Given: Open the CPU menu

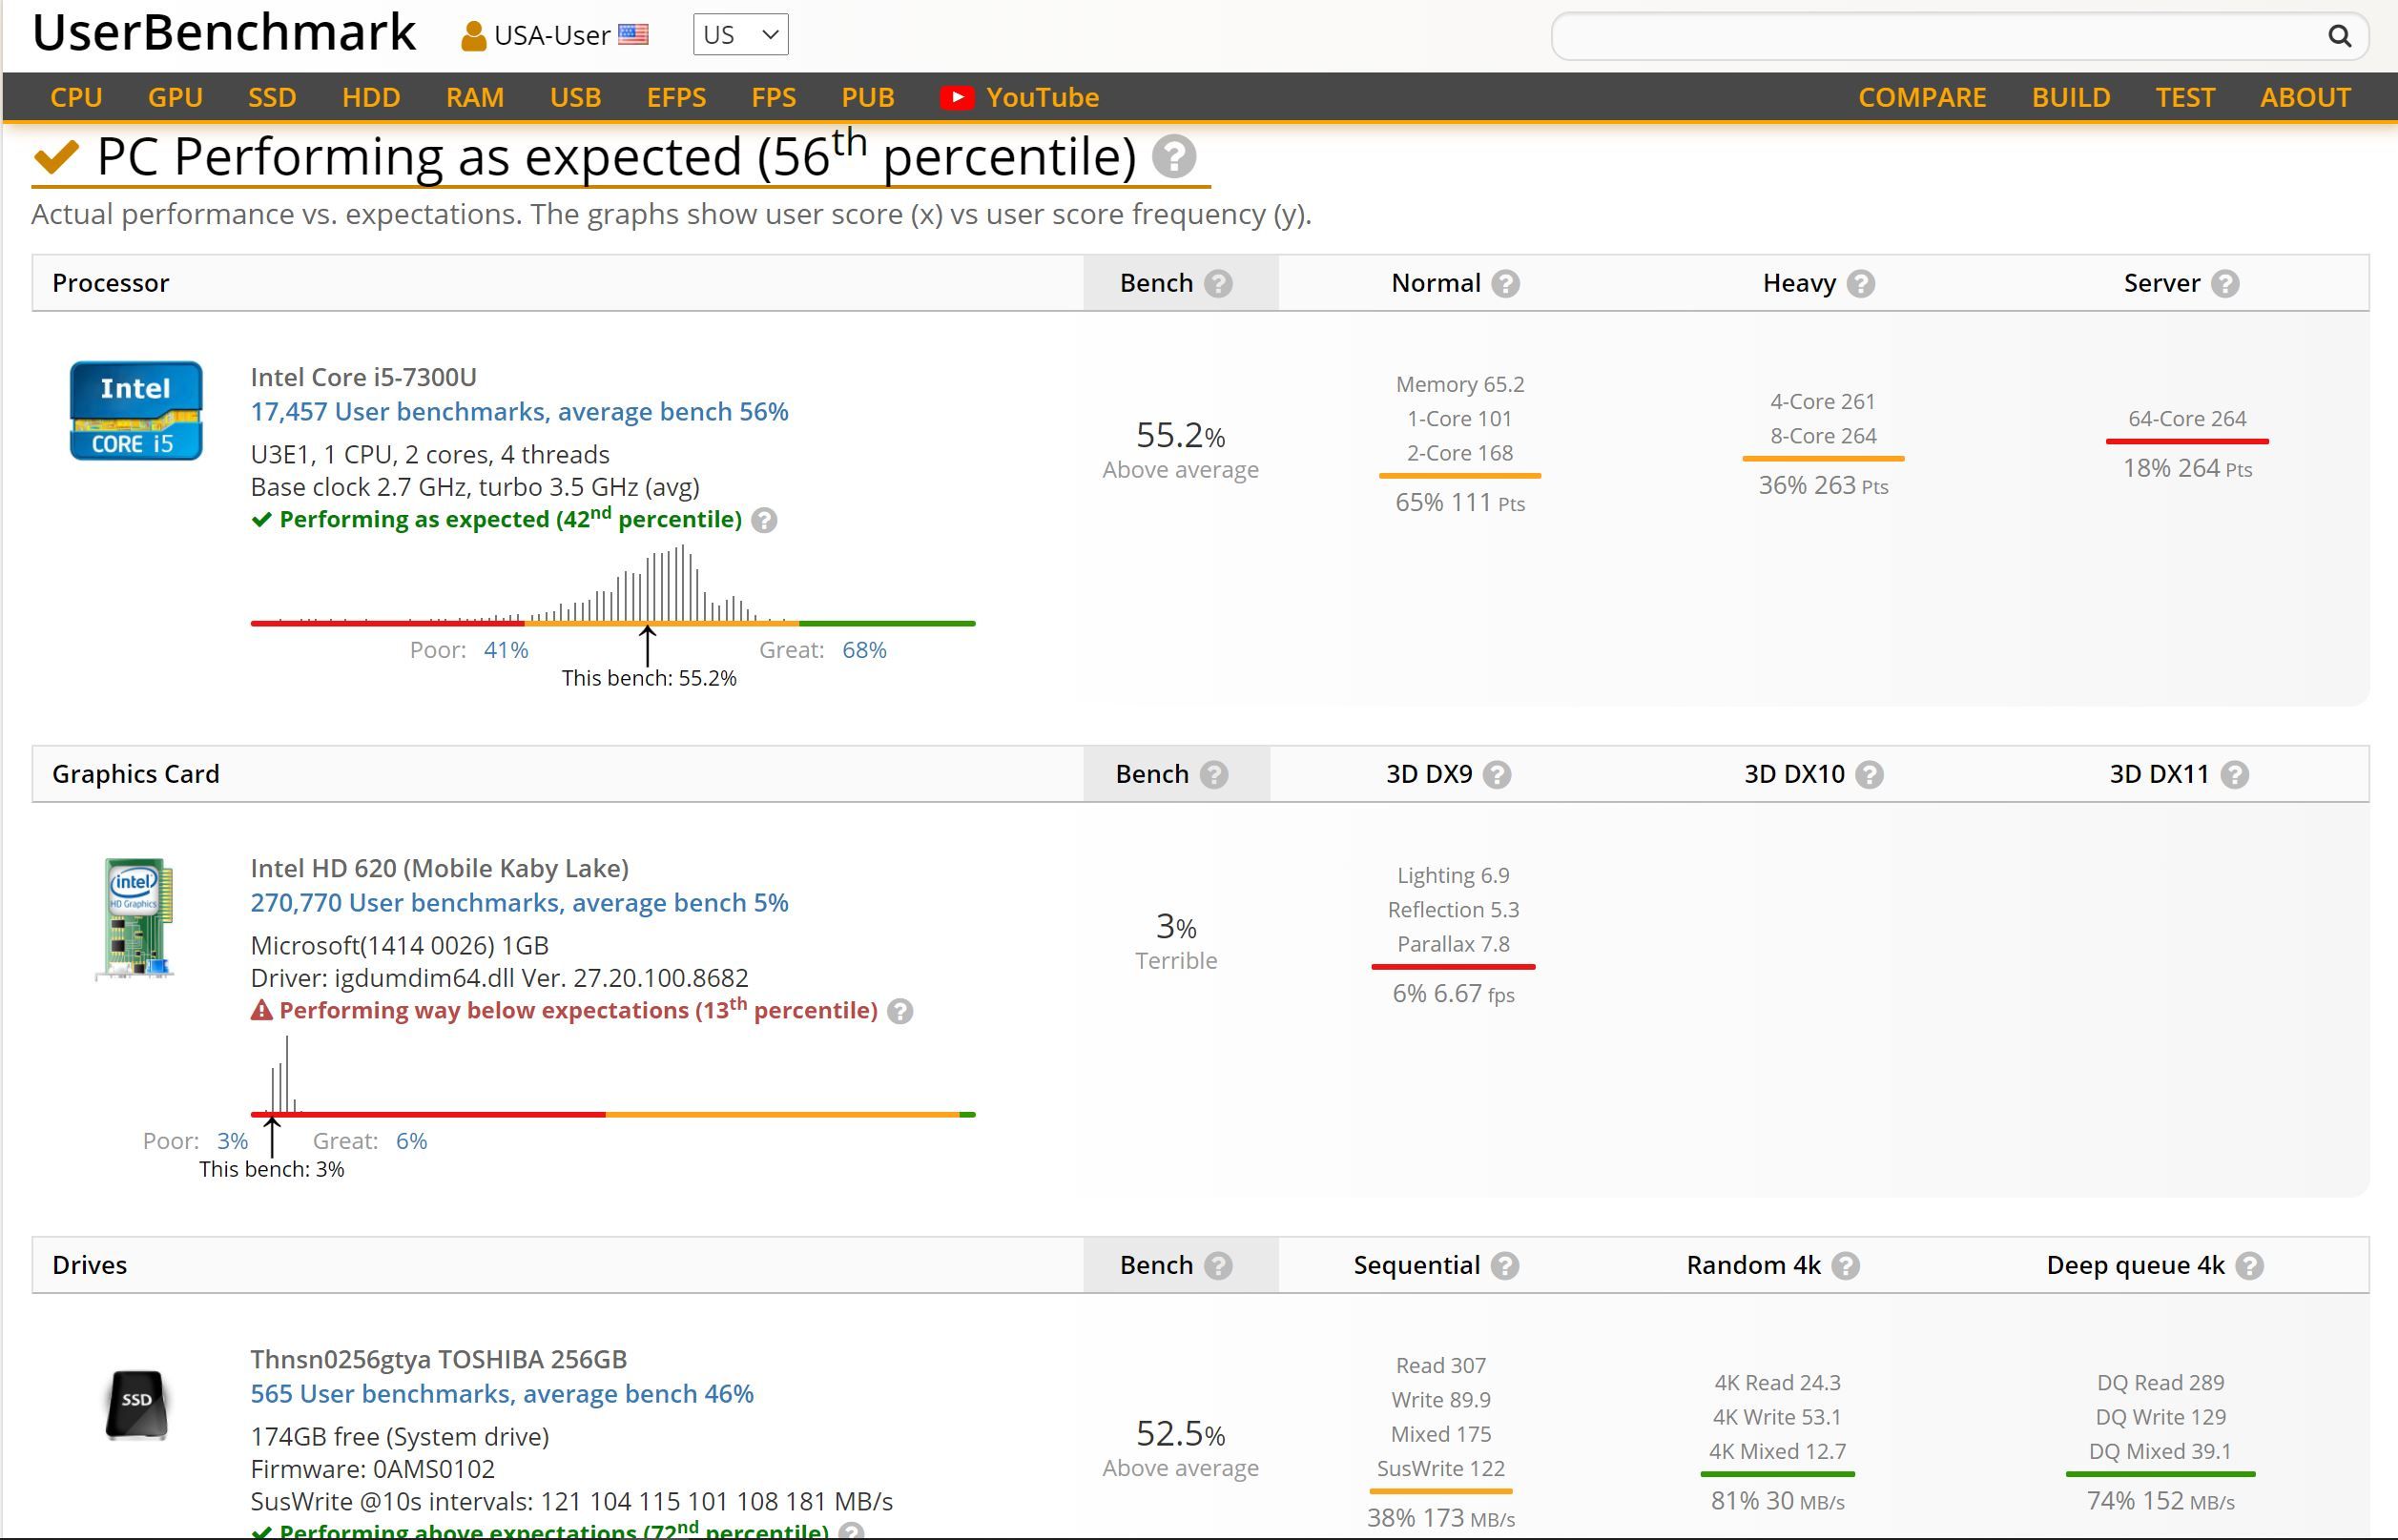Looking at the screenshot, I should pos(76,97).
